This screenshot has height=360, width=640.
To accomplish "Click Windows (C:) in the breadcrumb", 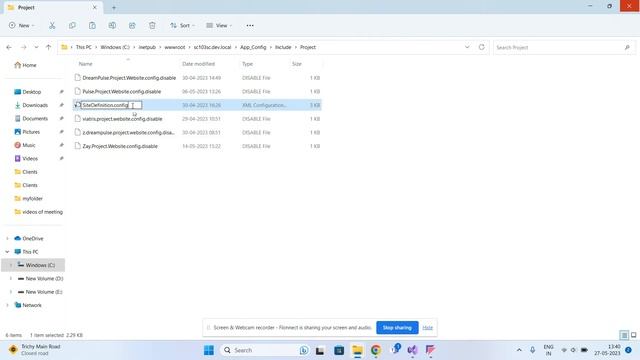I will coord(115,47).
